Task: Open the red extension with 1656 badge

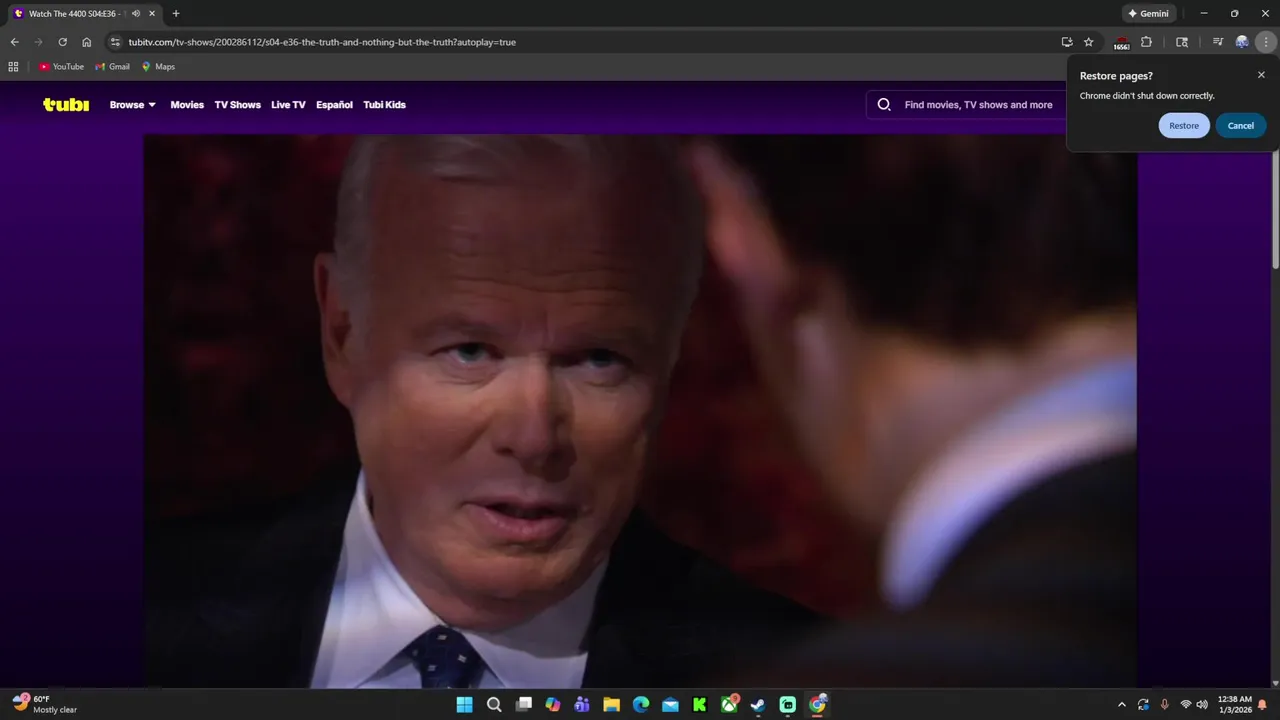Action: (1121, 43)
